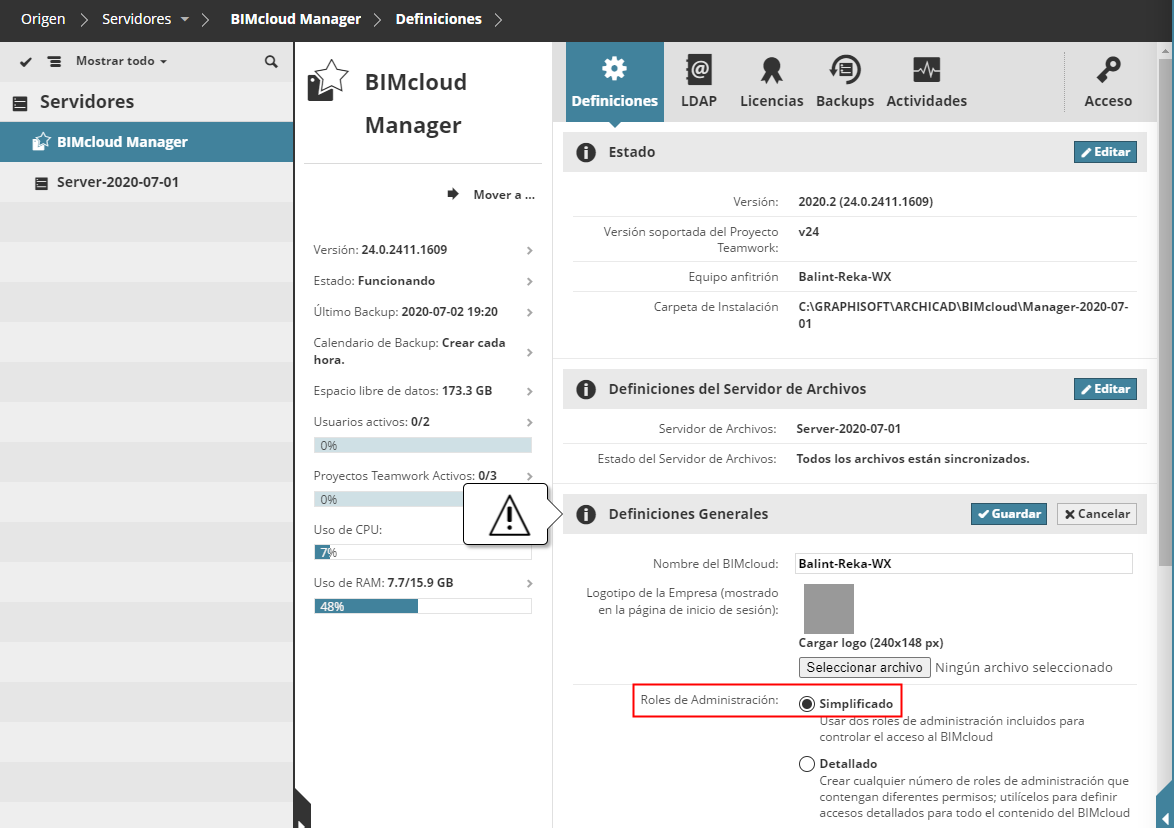Open the Mostrar todo dropdown
Image resolution: width=1174 pixels, height=828 pixels.
point(121,61)
